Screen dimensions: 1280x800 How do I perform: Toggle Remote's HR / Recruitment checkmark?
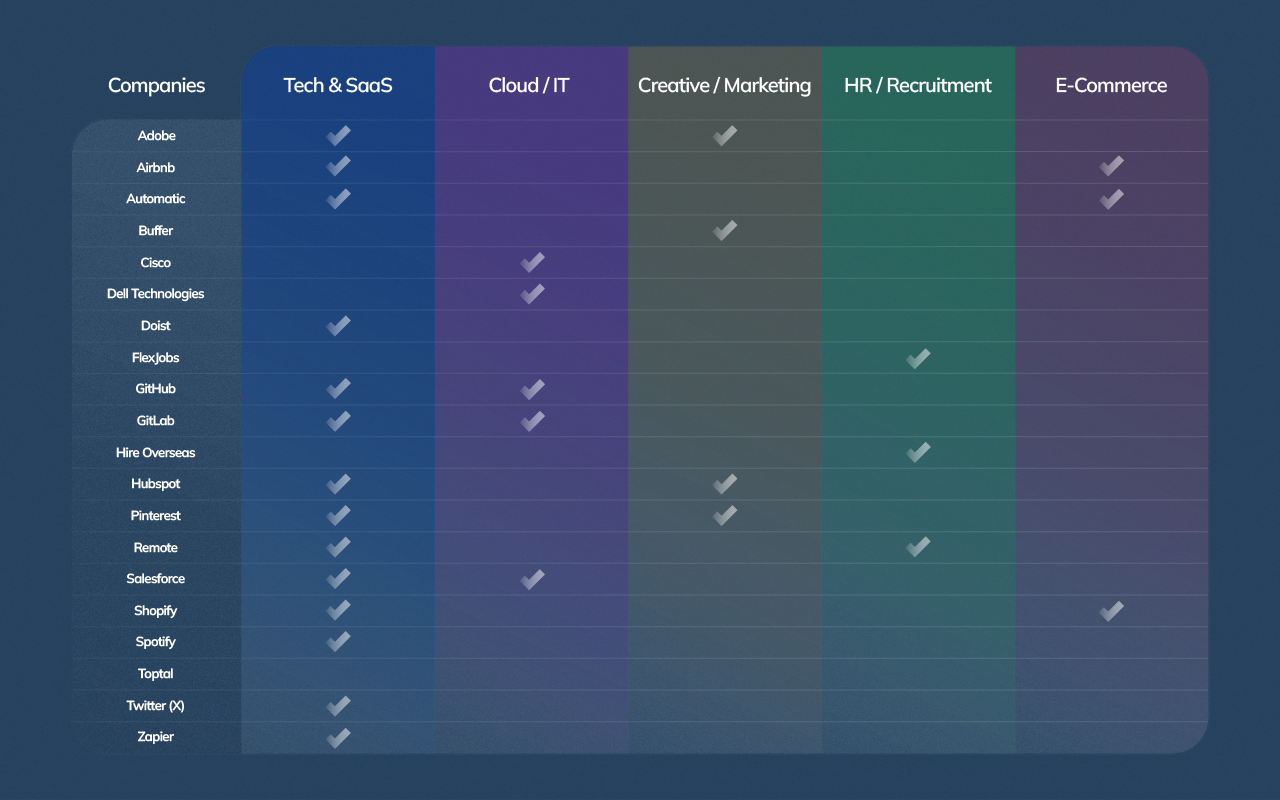click(918, 546)
